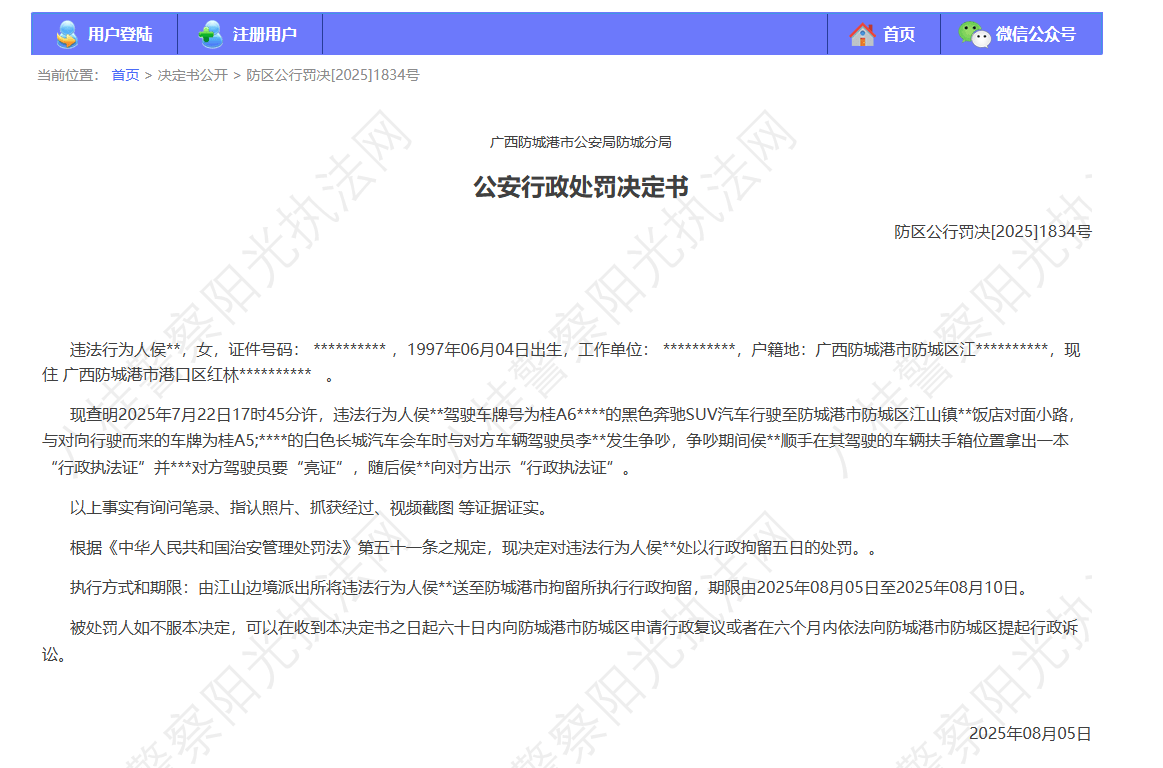Select the issuing agency name 广西防城港市公安局防城分局

click(581, 142)
